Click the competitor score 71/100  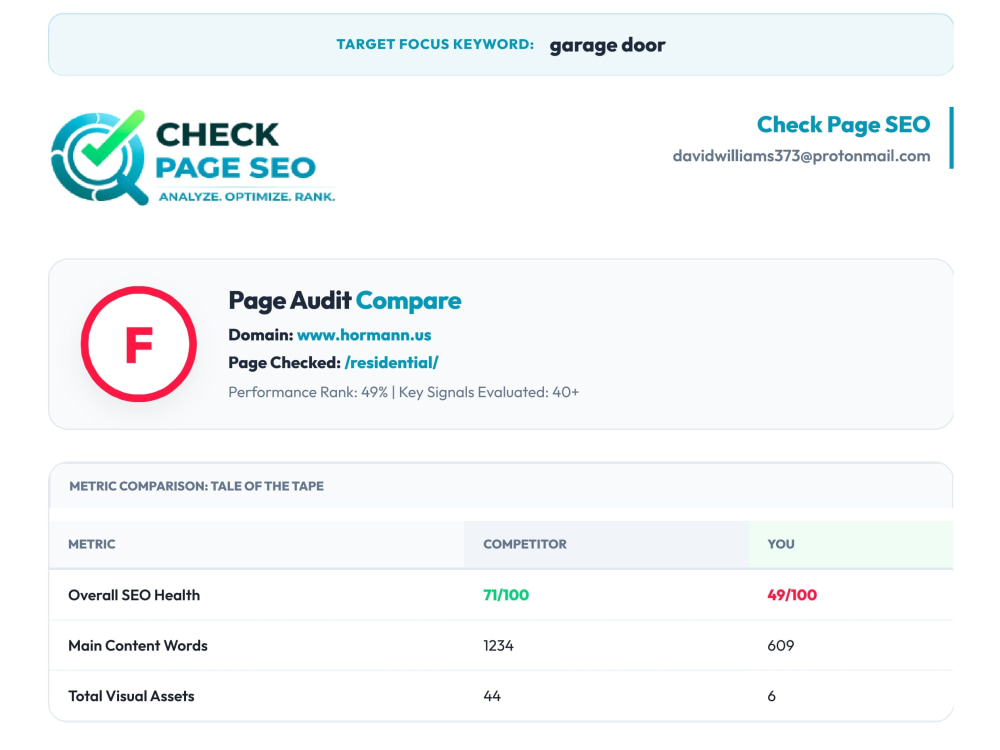pos(506,595)
